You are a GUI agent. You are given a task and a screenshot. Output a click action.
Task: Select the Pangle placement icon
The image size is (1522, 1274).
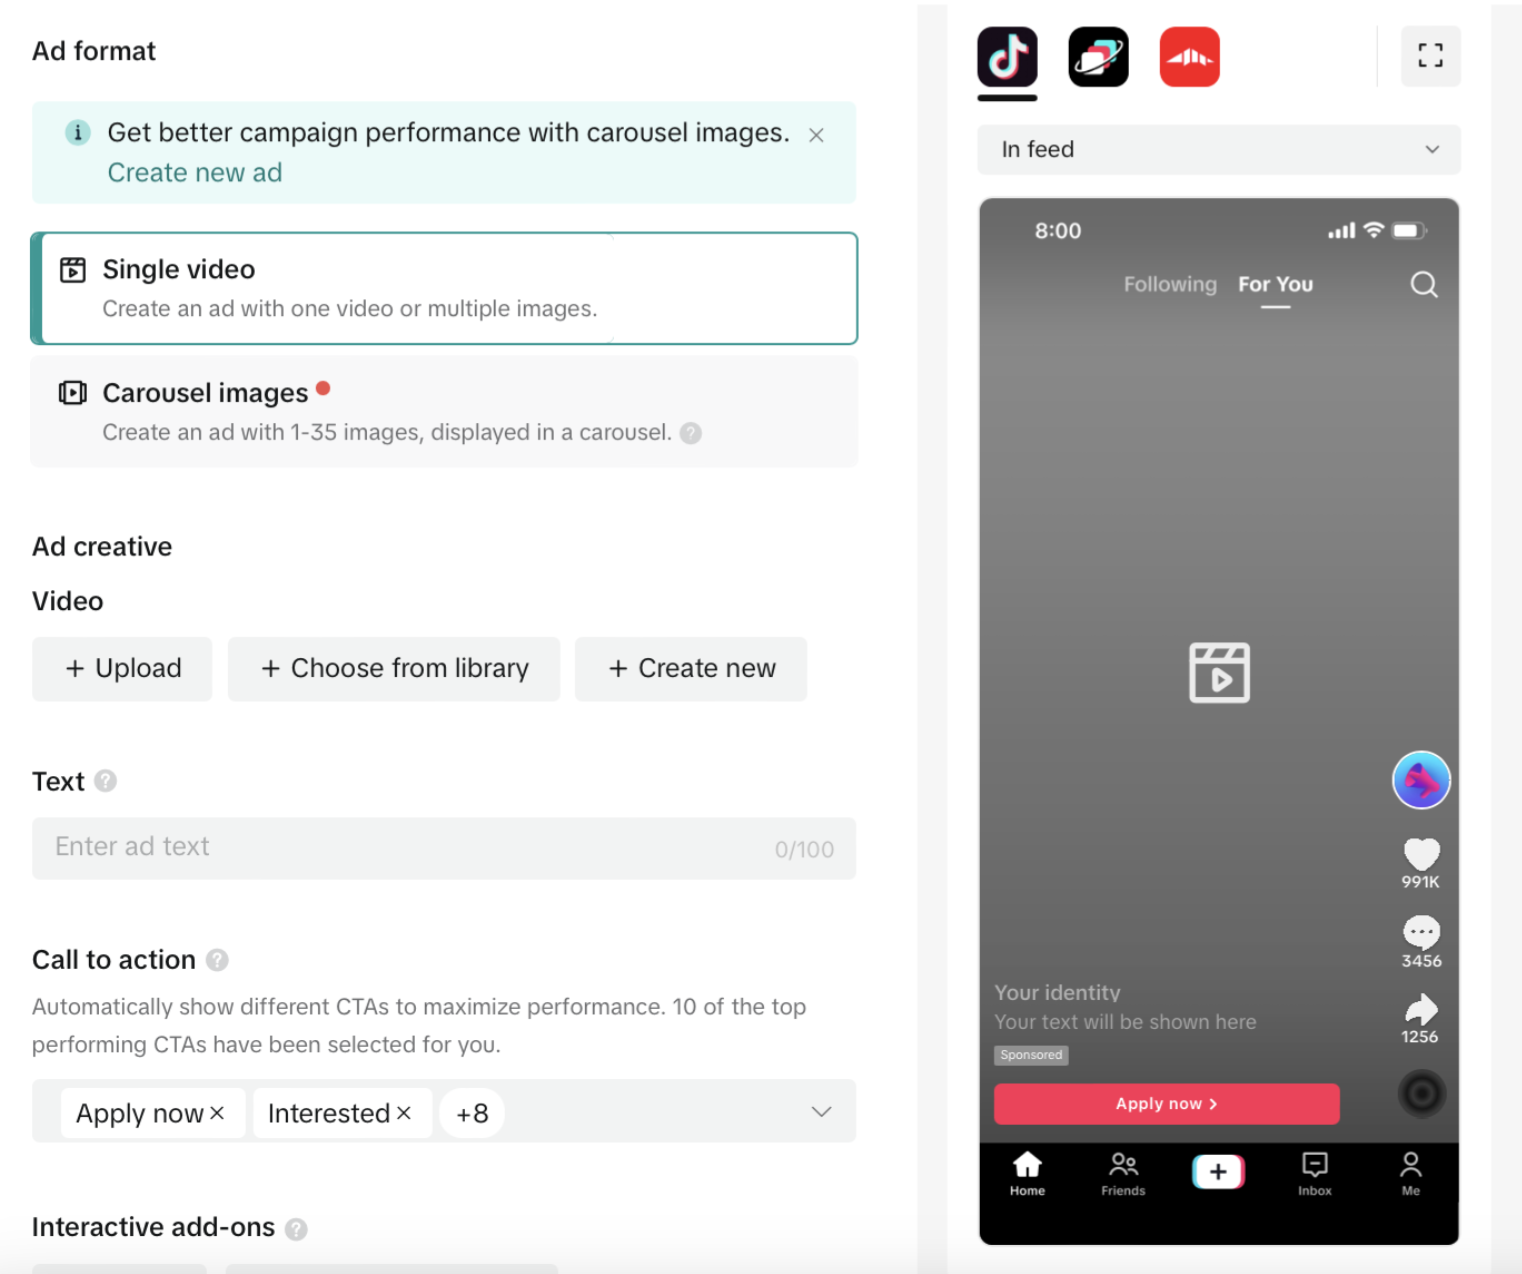click(x=1097, y=57)
